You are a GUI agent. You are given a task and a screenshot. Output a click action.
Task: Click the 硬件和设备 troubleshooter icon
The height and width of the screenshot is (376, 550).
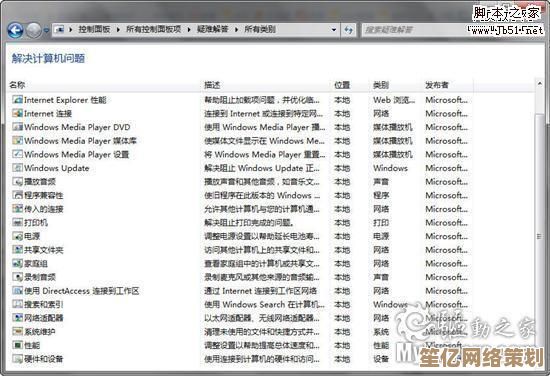(x=17, y=359)
